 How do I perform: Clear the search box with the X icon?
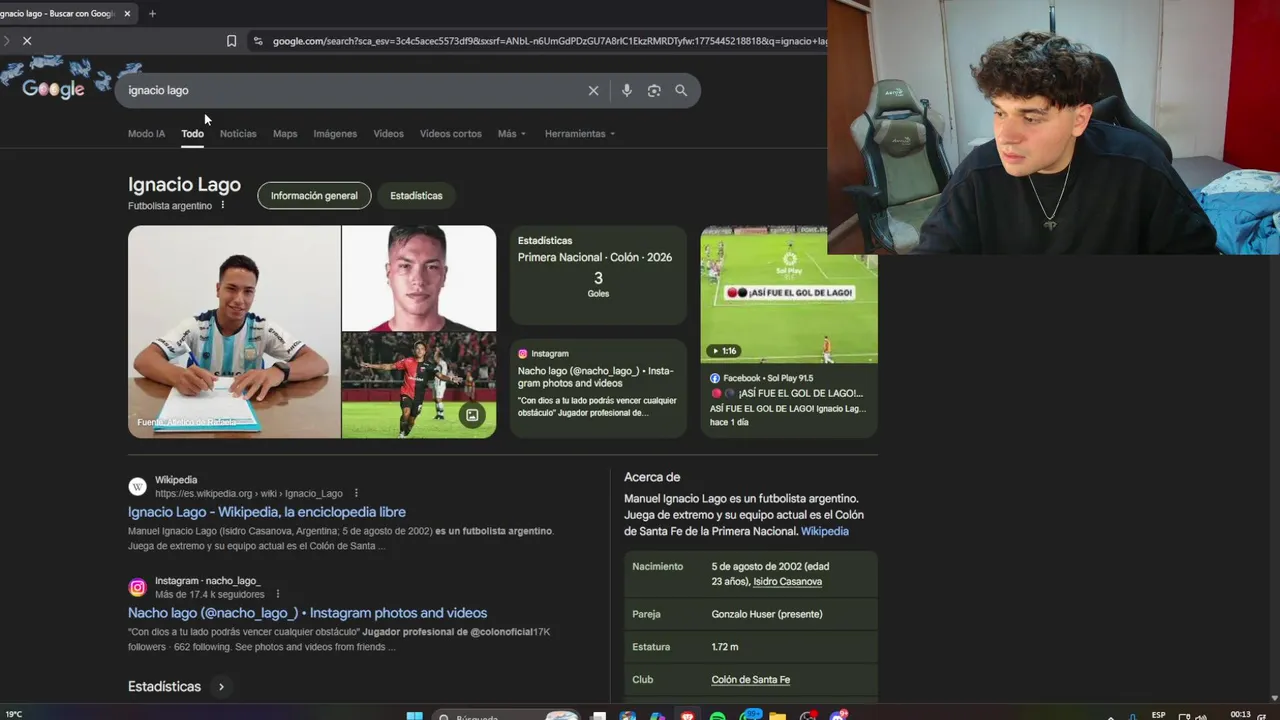coord(593,90)
